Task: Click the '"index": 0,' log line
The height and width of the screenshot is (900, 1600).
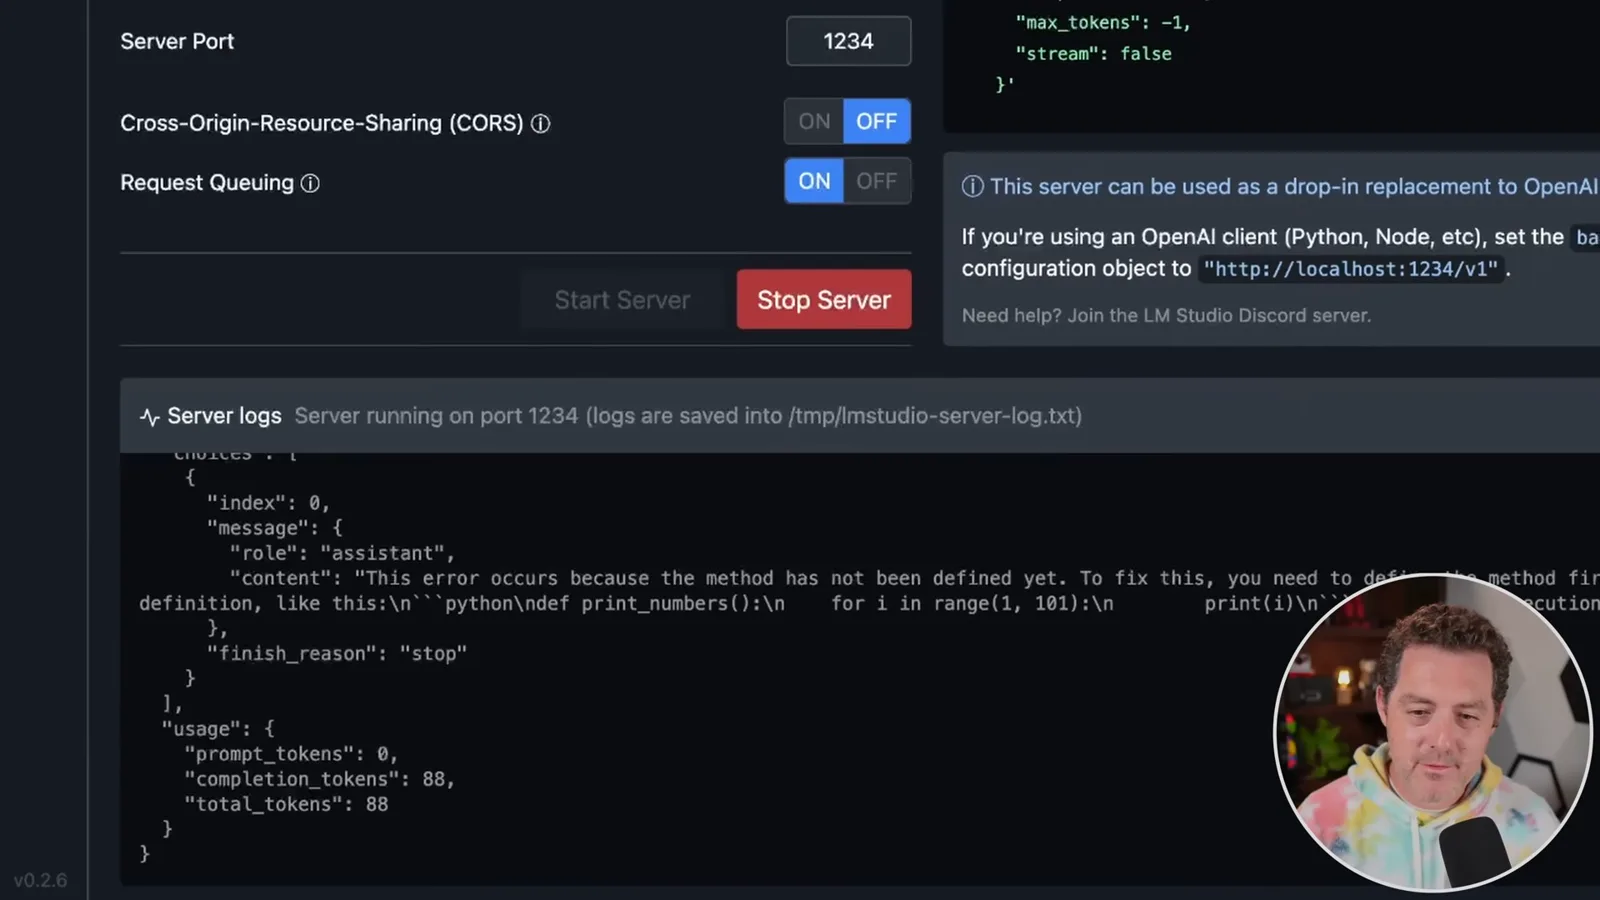Action: 268,503
